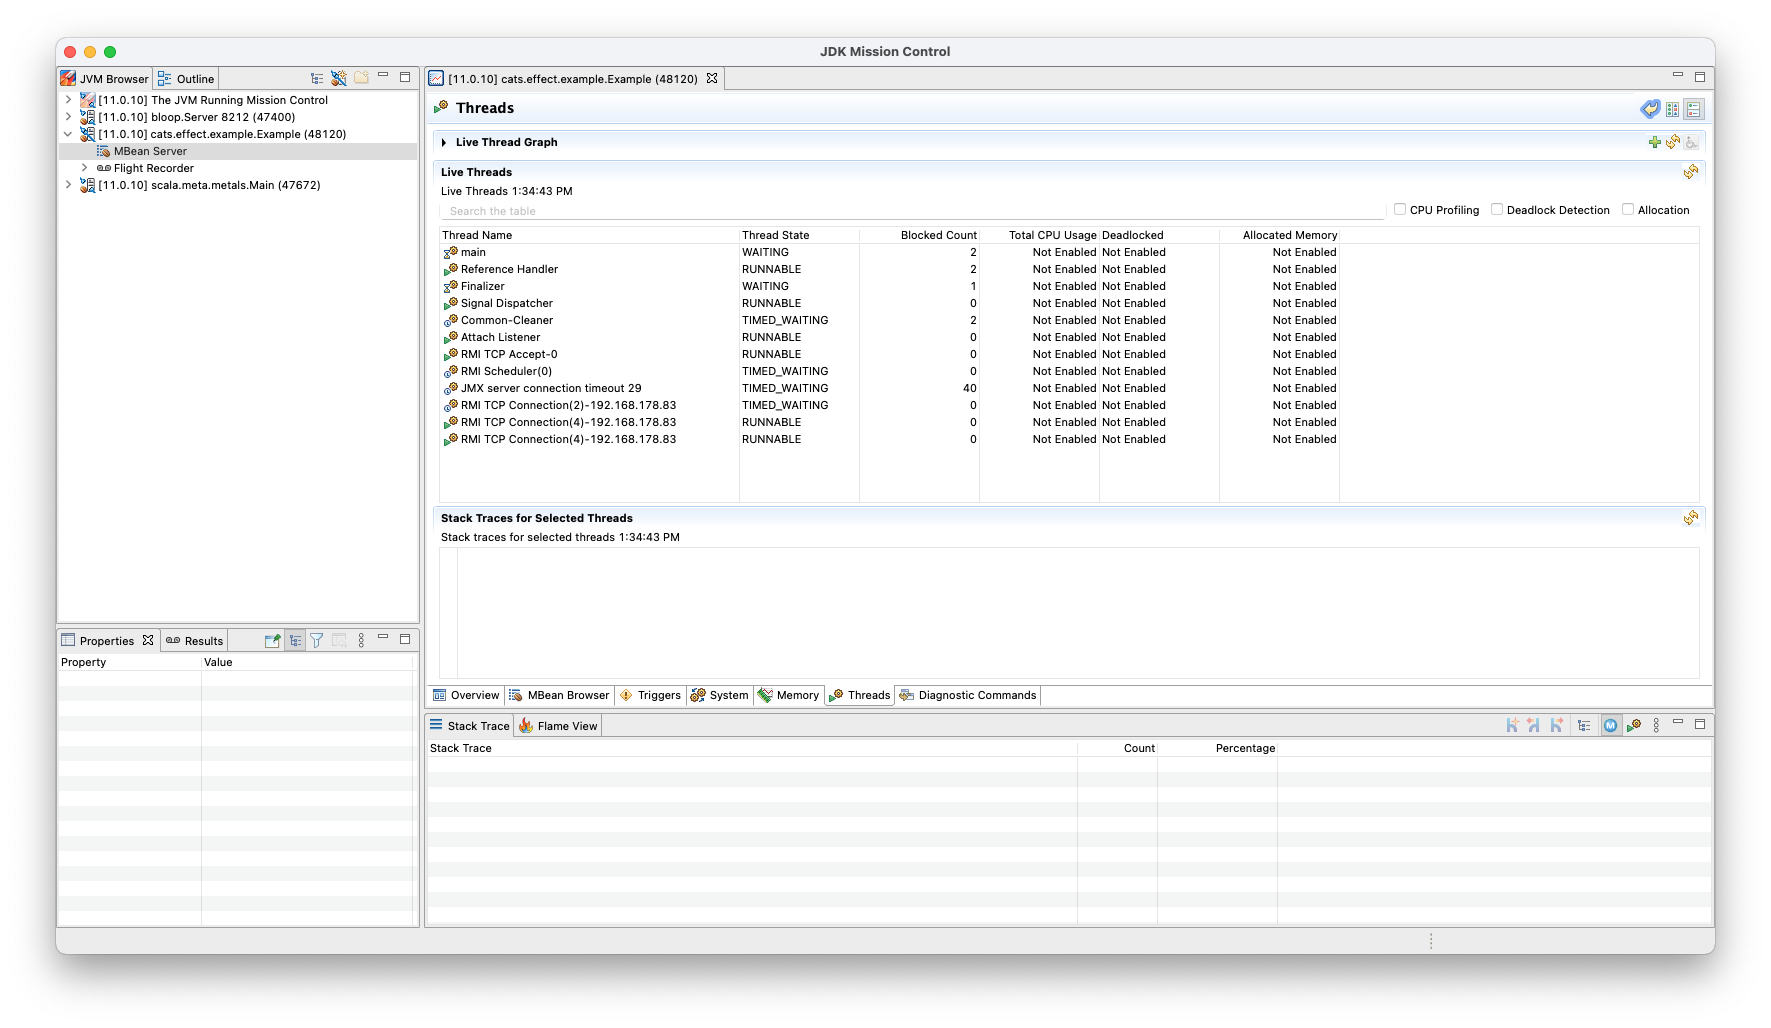Minimize the JVM Browser panel
This screenshot has width=1771, height=1028.
click(383, 76)
